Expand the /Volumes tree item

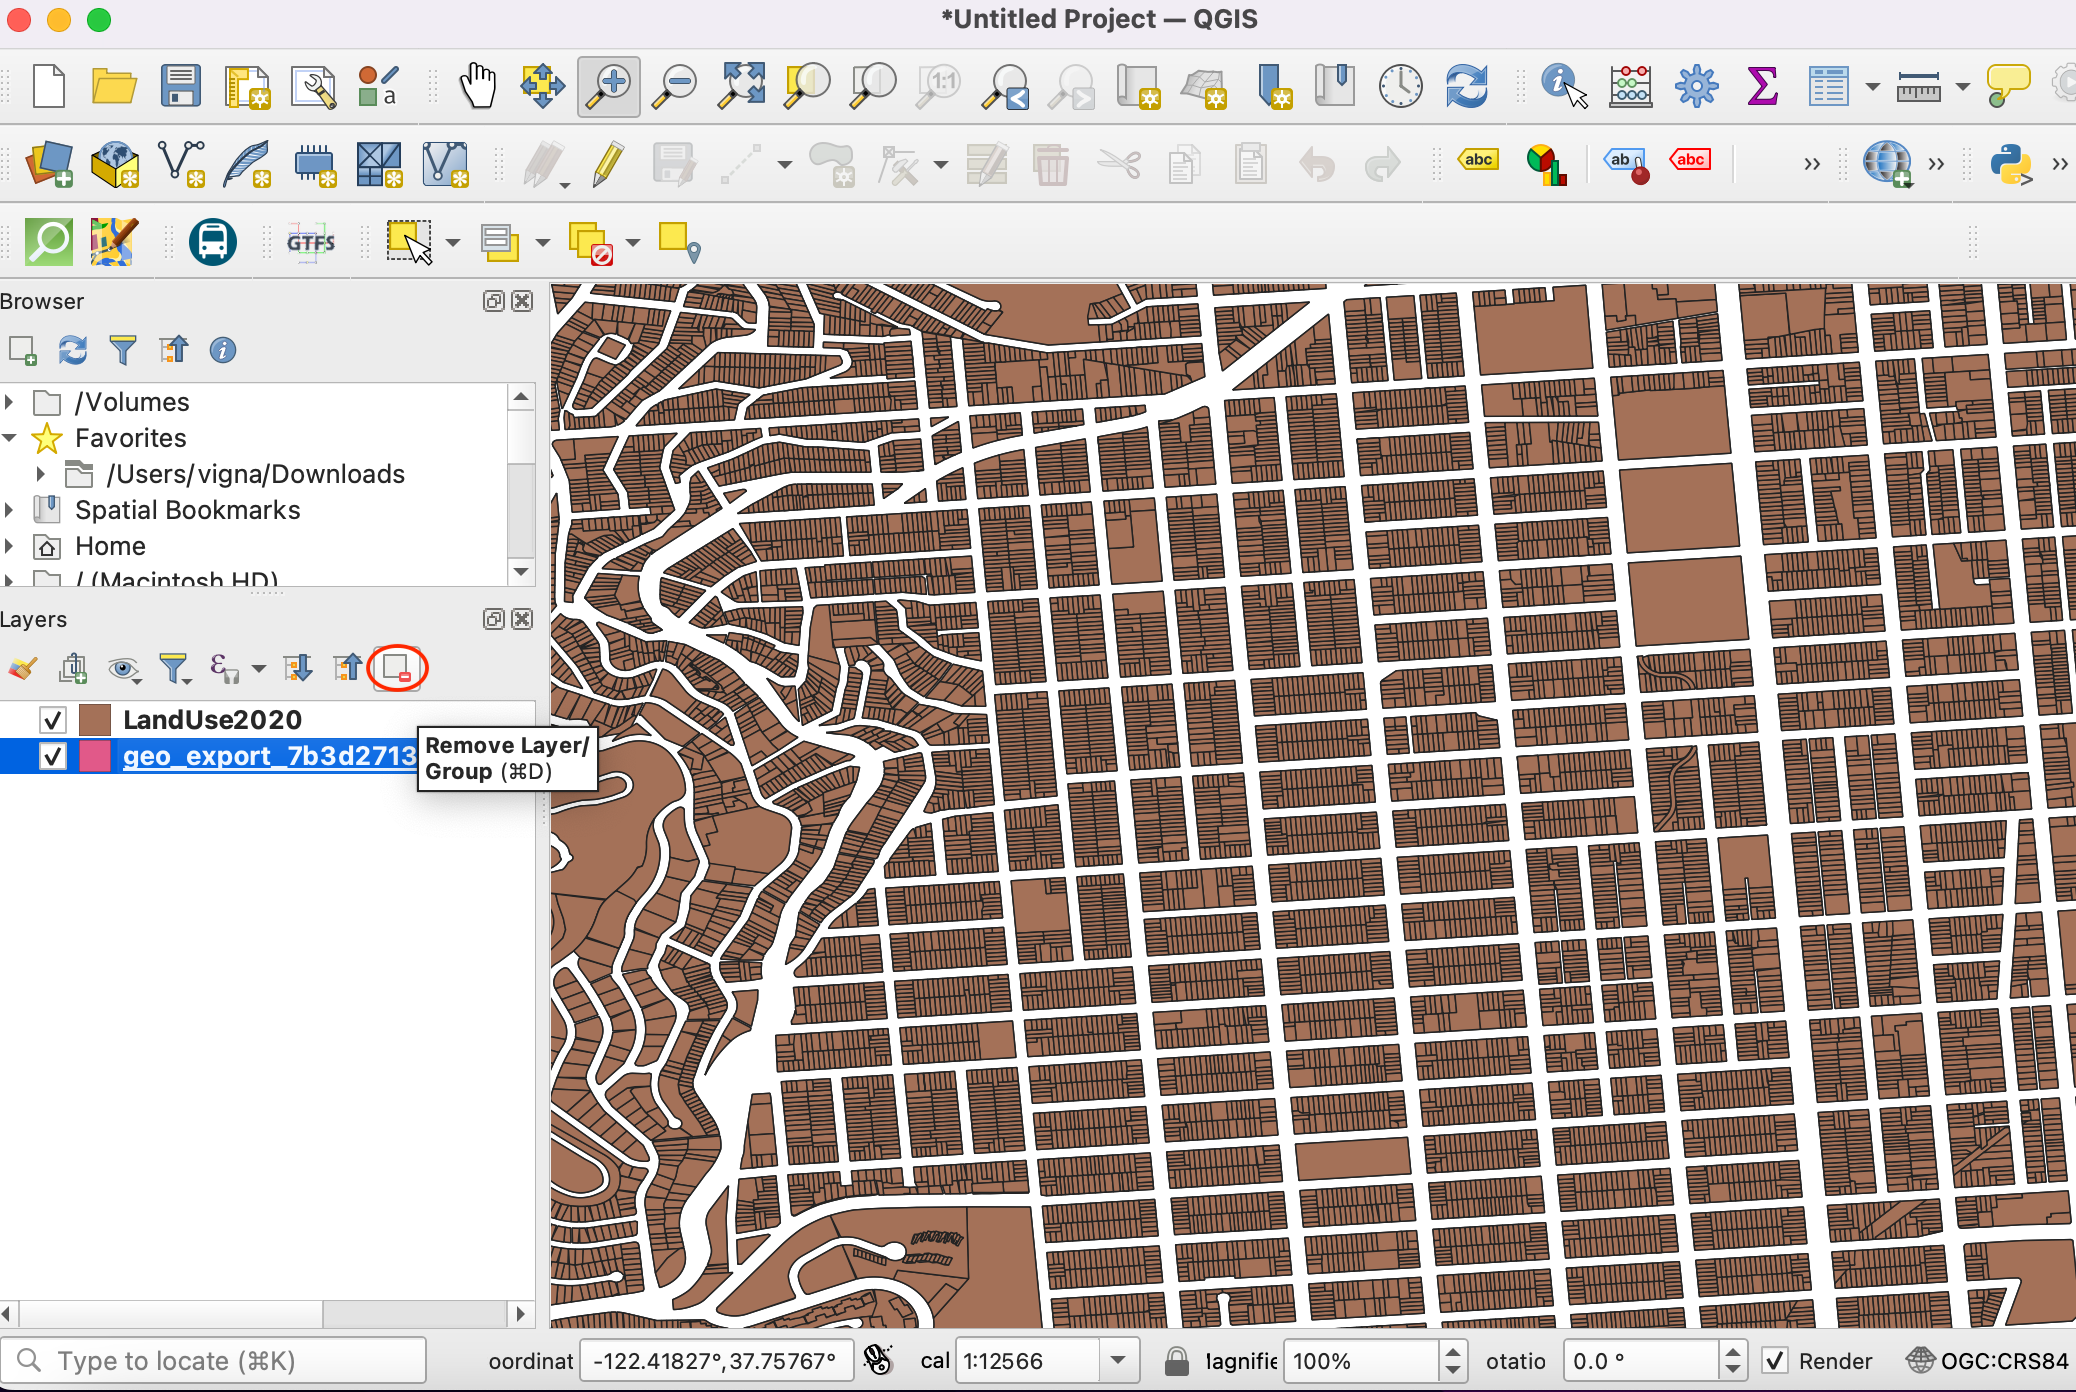[x=10, y=402]
